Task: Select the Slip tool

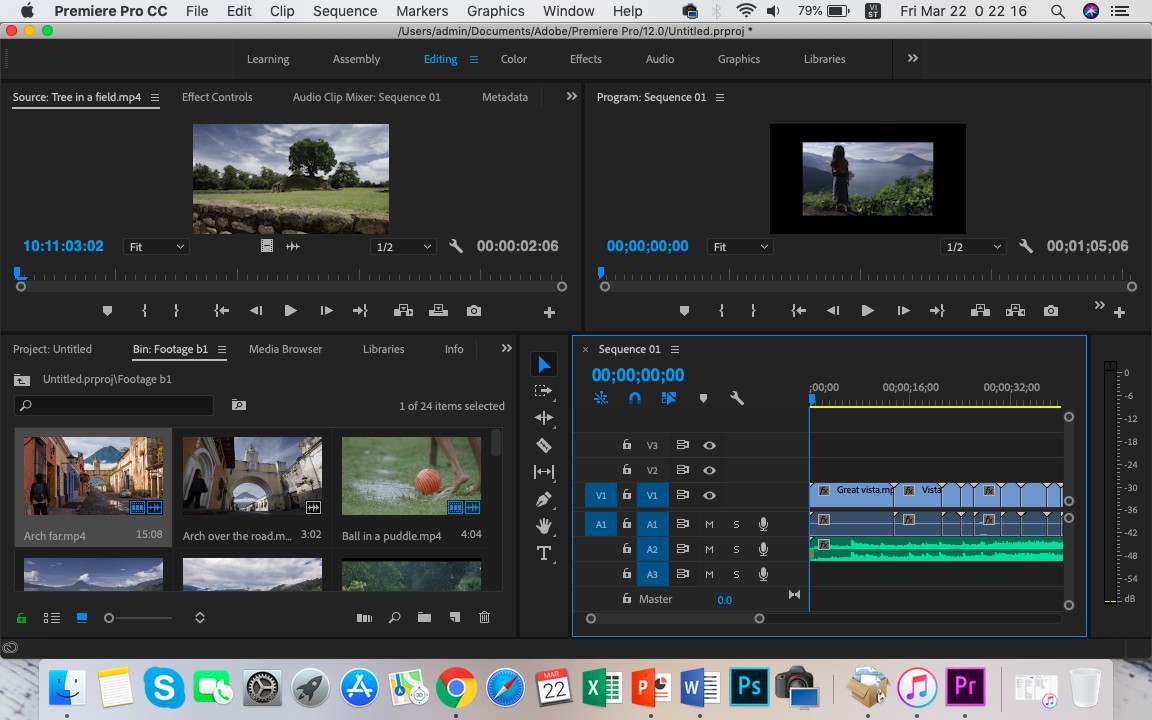Action: (544, 472)
